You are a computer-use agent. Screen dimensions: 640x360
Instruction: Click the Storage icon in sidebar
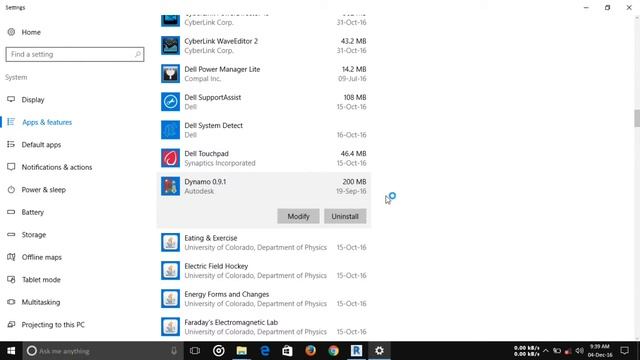[x=11, y=234]
